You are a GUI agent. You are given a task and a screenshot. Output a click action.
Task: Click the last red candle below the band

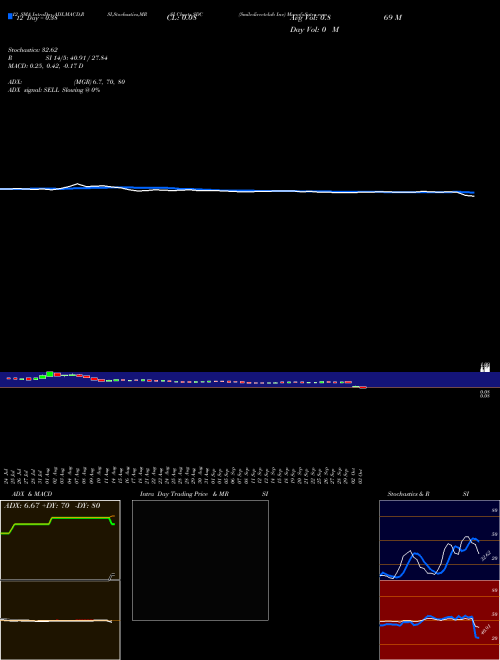coord(363,387)
